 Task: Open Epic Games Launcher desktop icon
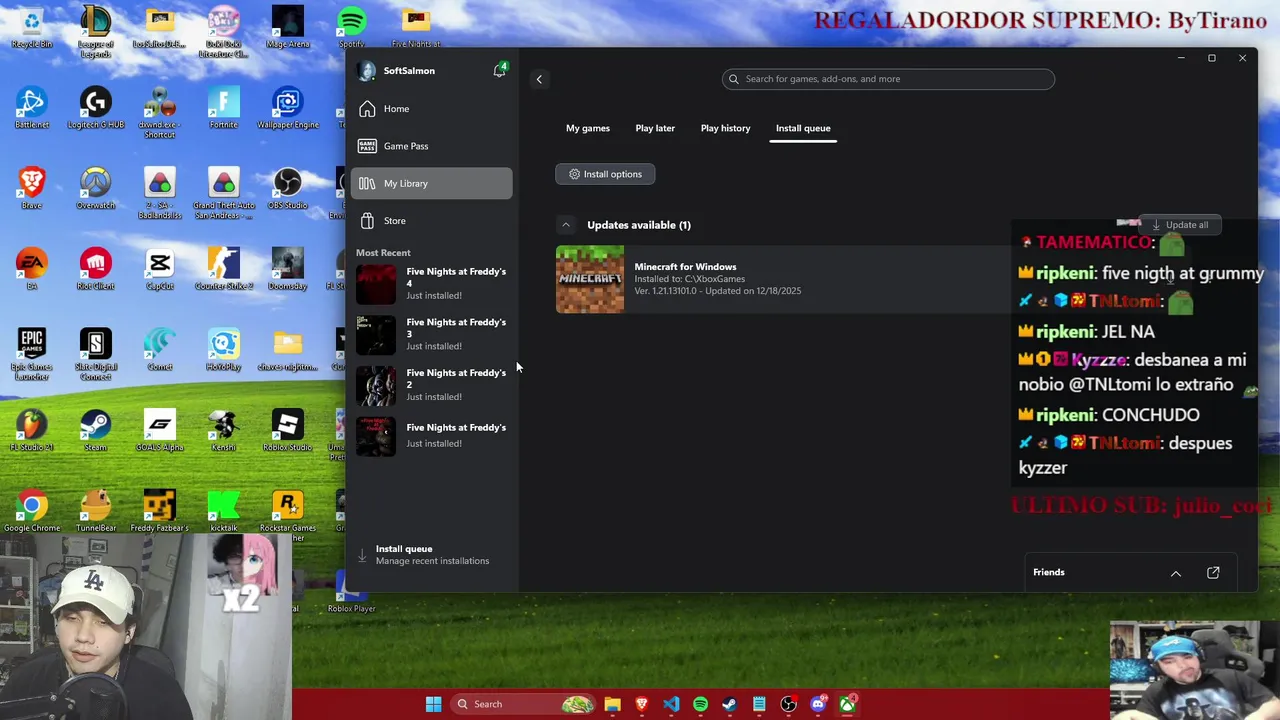(32, 355)
